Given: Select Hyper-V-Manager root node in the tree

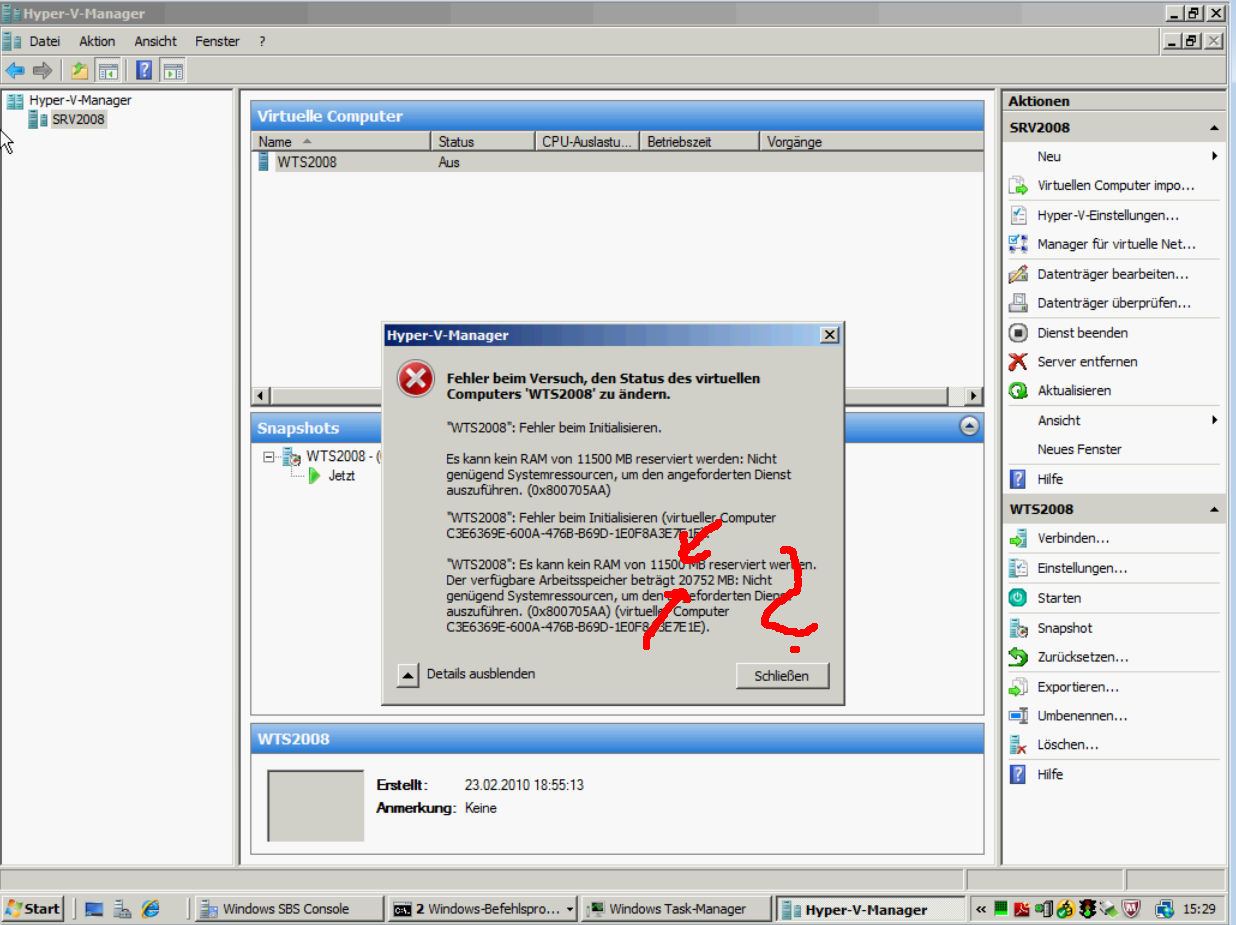Looking at the screenshot, I should [80, 100].
